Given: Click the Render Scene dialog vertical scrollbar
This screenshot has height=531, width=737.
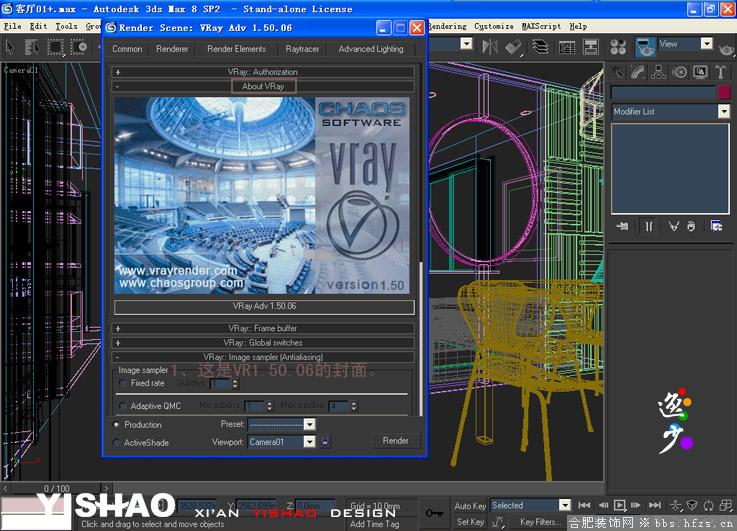Looking at the screenshot, I should (x=421, y=338).
